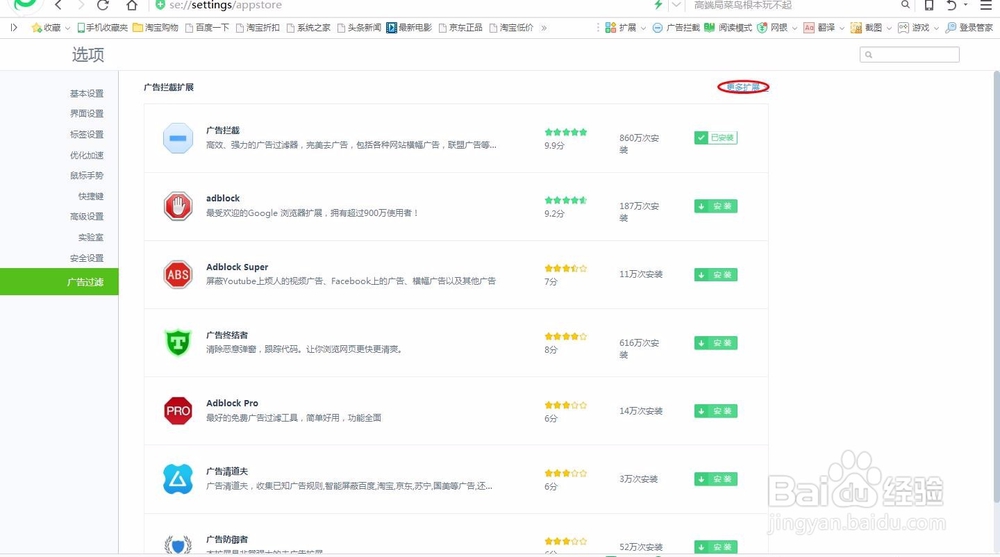This screenshot has height=557, width=1000.
Task: Select 广告过滤 in the sidebar
Action: click(x=59, y=282)
